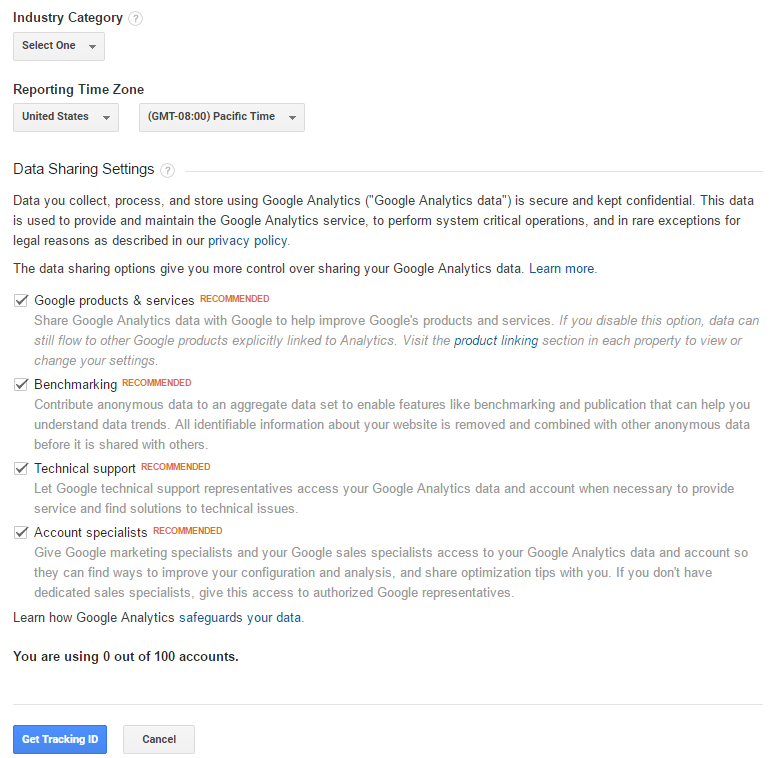Toggle the Benchmarking checkbox
Viewport: 777px width, 758px height.
[x=21, y=384]
